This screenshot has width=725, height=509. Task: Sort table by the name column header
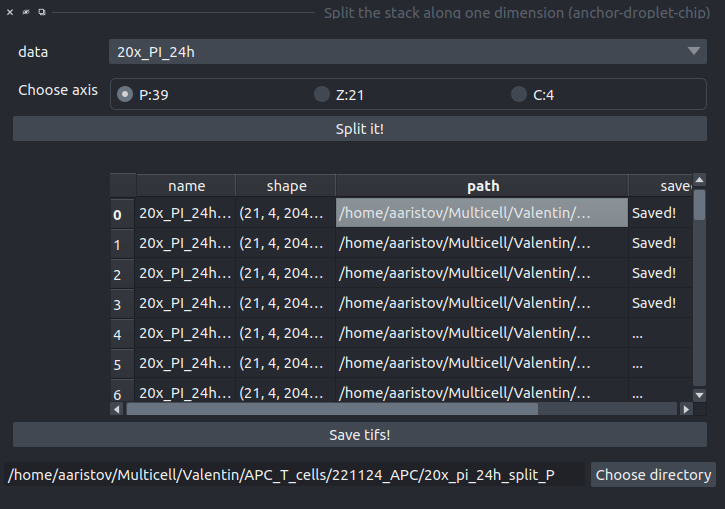tap(186, 186)
